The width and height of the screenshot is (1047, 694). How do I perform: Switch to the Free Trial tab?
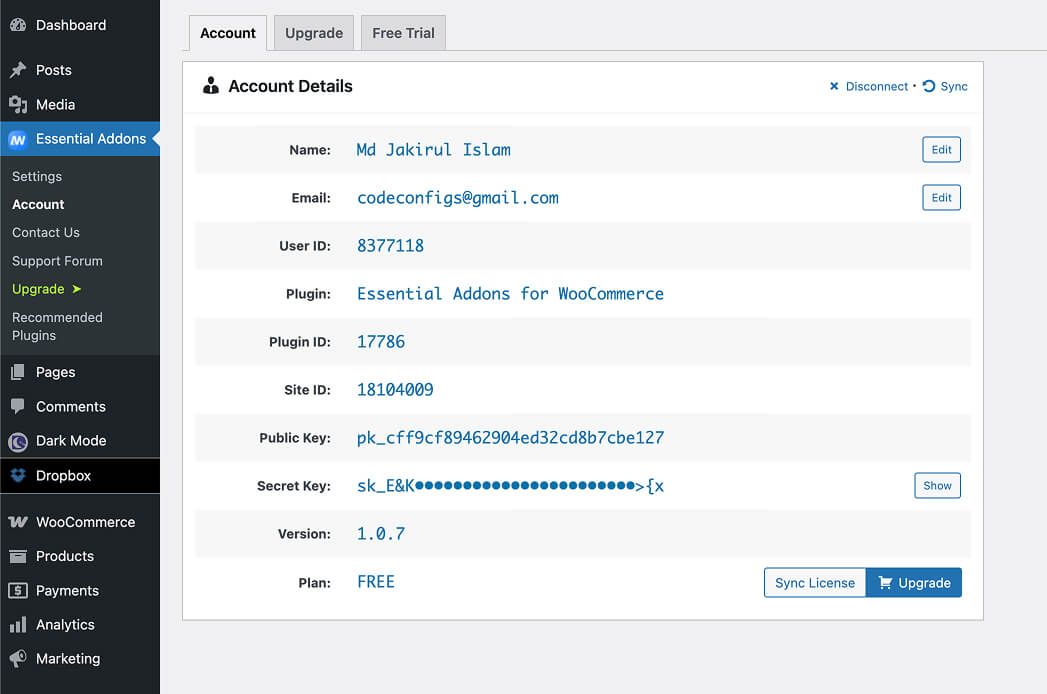click(x=403, y=33)
